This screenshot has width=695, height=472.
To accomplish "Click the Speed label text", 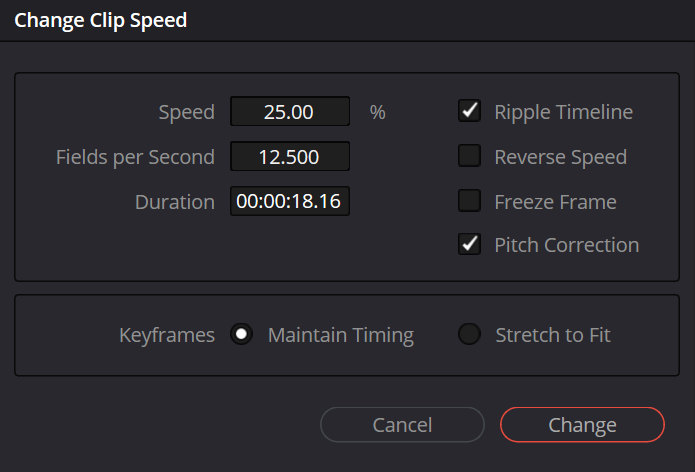I will point(187,112).
